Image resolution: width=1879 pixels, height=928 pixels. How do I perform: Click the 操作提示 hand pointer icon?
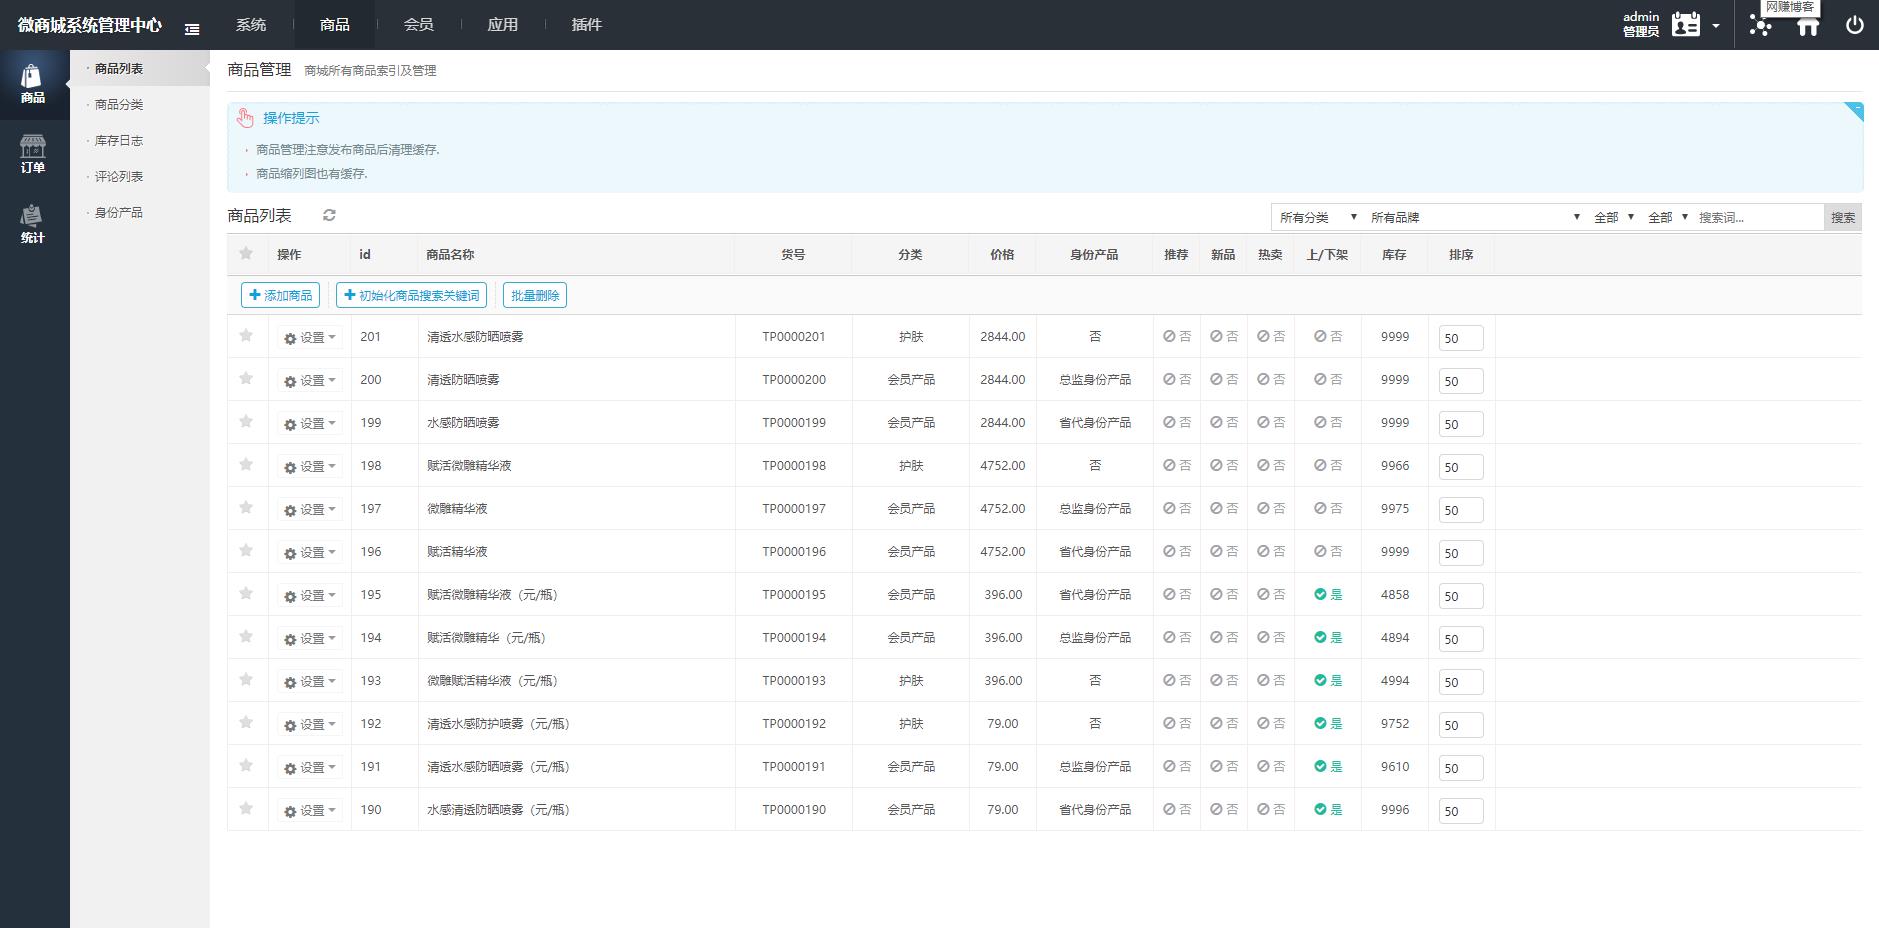245,118
